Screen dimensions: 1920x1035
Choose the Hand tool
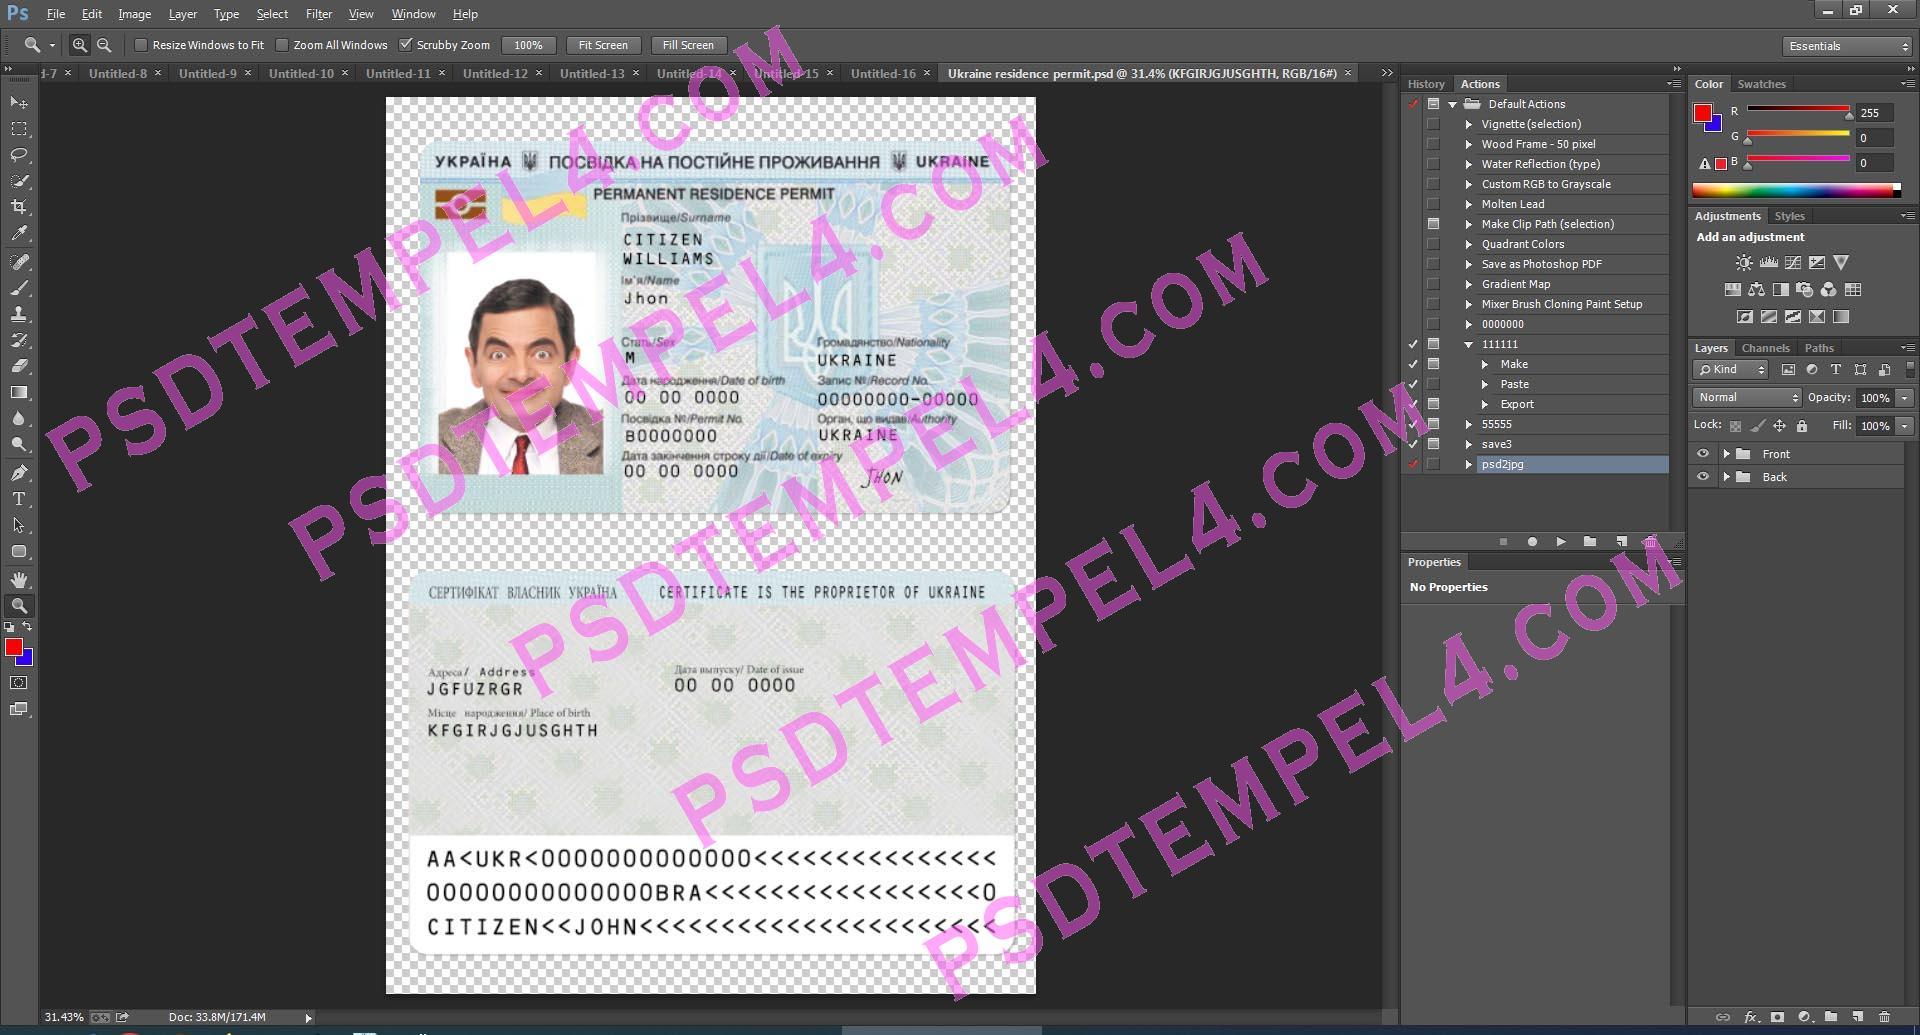[x=19, y=580]
